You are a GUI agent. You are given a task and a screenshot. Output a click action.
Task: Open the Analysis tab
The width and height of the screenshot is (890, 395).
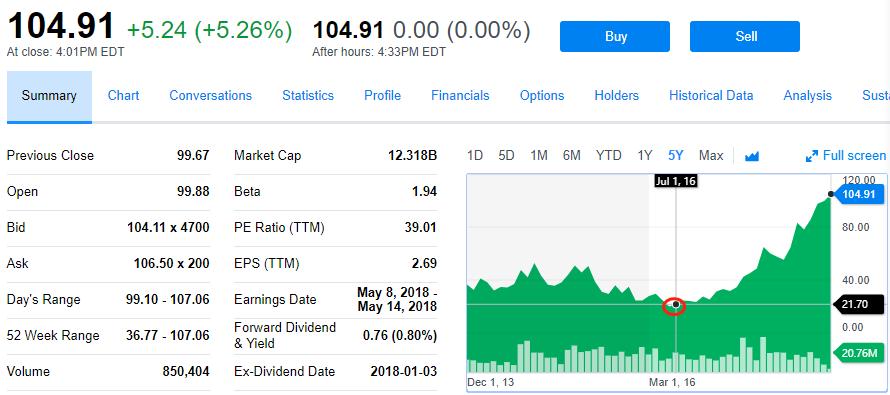[x=808, y=96]
